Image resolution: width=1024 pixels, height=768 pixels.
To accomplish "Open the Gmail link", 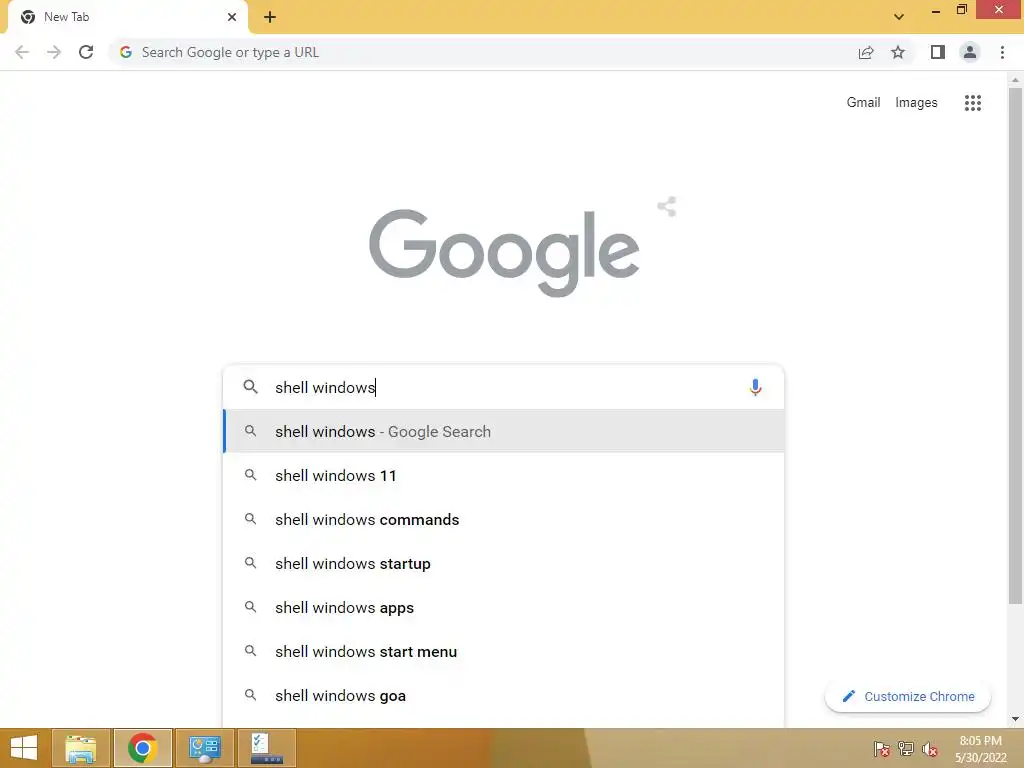I will 863,103.
